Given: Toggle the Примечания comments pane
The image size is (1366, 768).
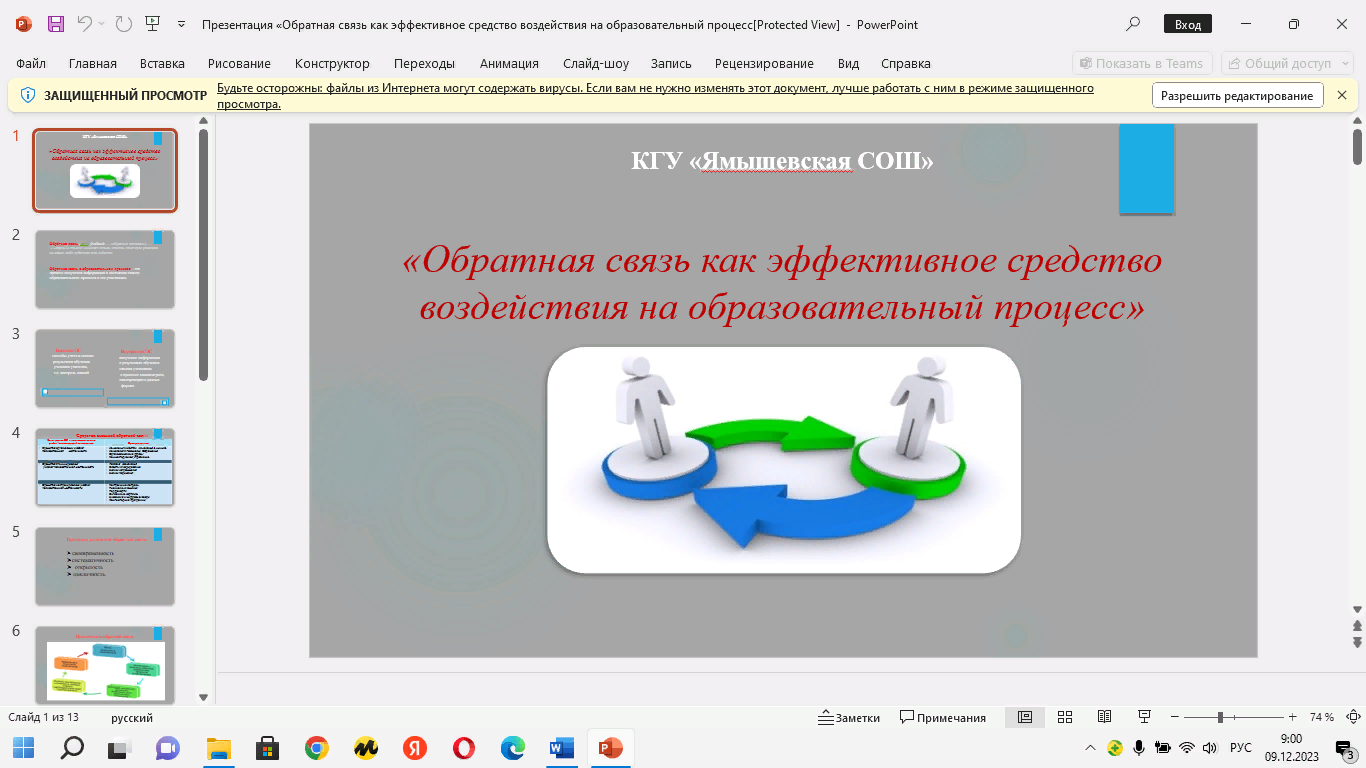Looking at the screenshot, I should click(943, 717).
